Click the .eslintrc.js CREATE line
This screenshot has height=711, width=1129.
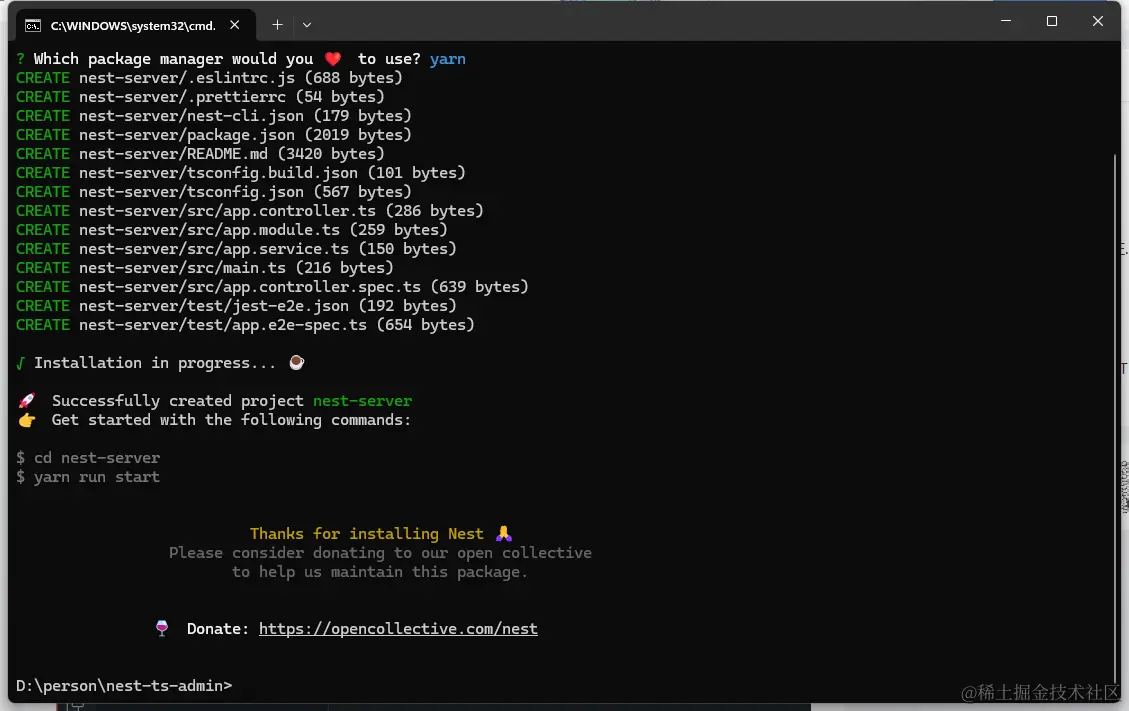click(x=209, y=78)
